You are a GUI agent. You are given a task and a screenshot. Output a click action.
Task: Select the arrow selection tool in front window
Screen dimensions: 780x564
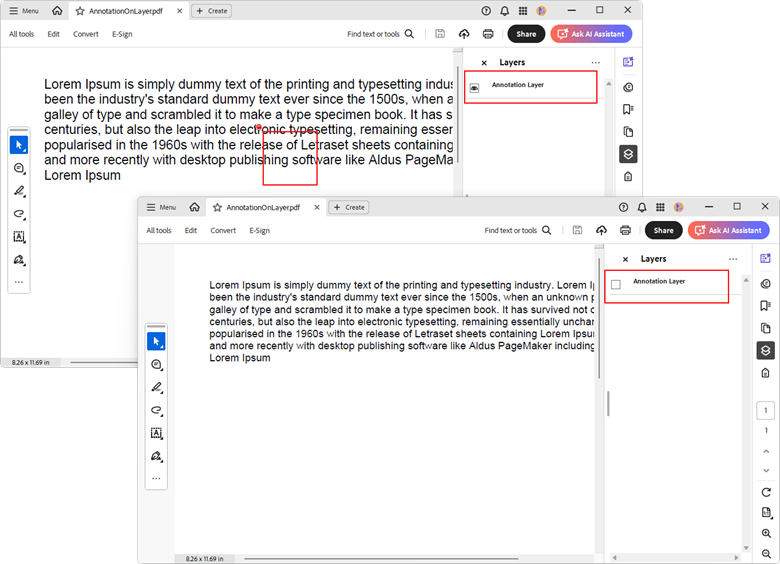tap(156, 342)
